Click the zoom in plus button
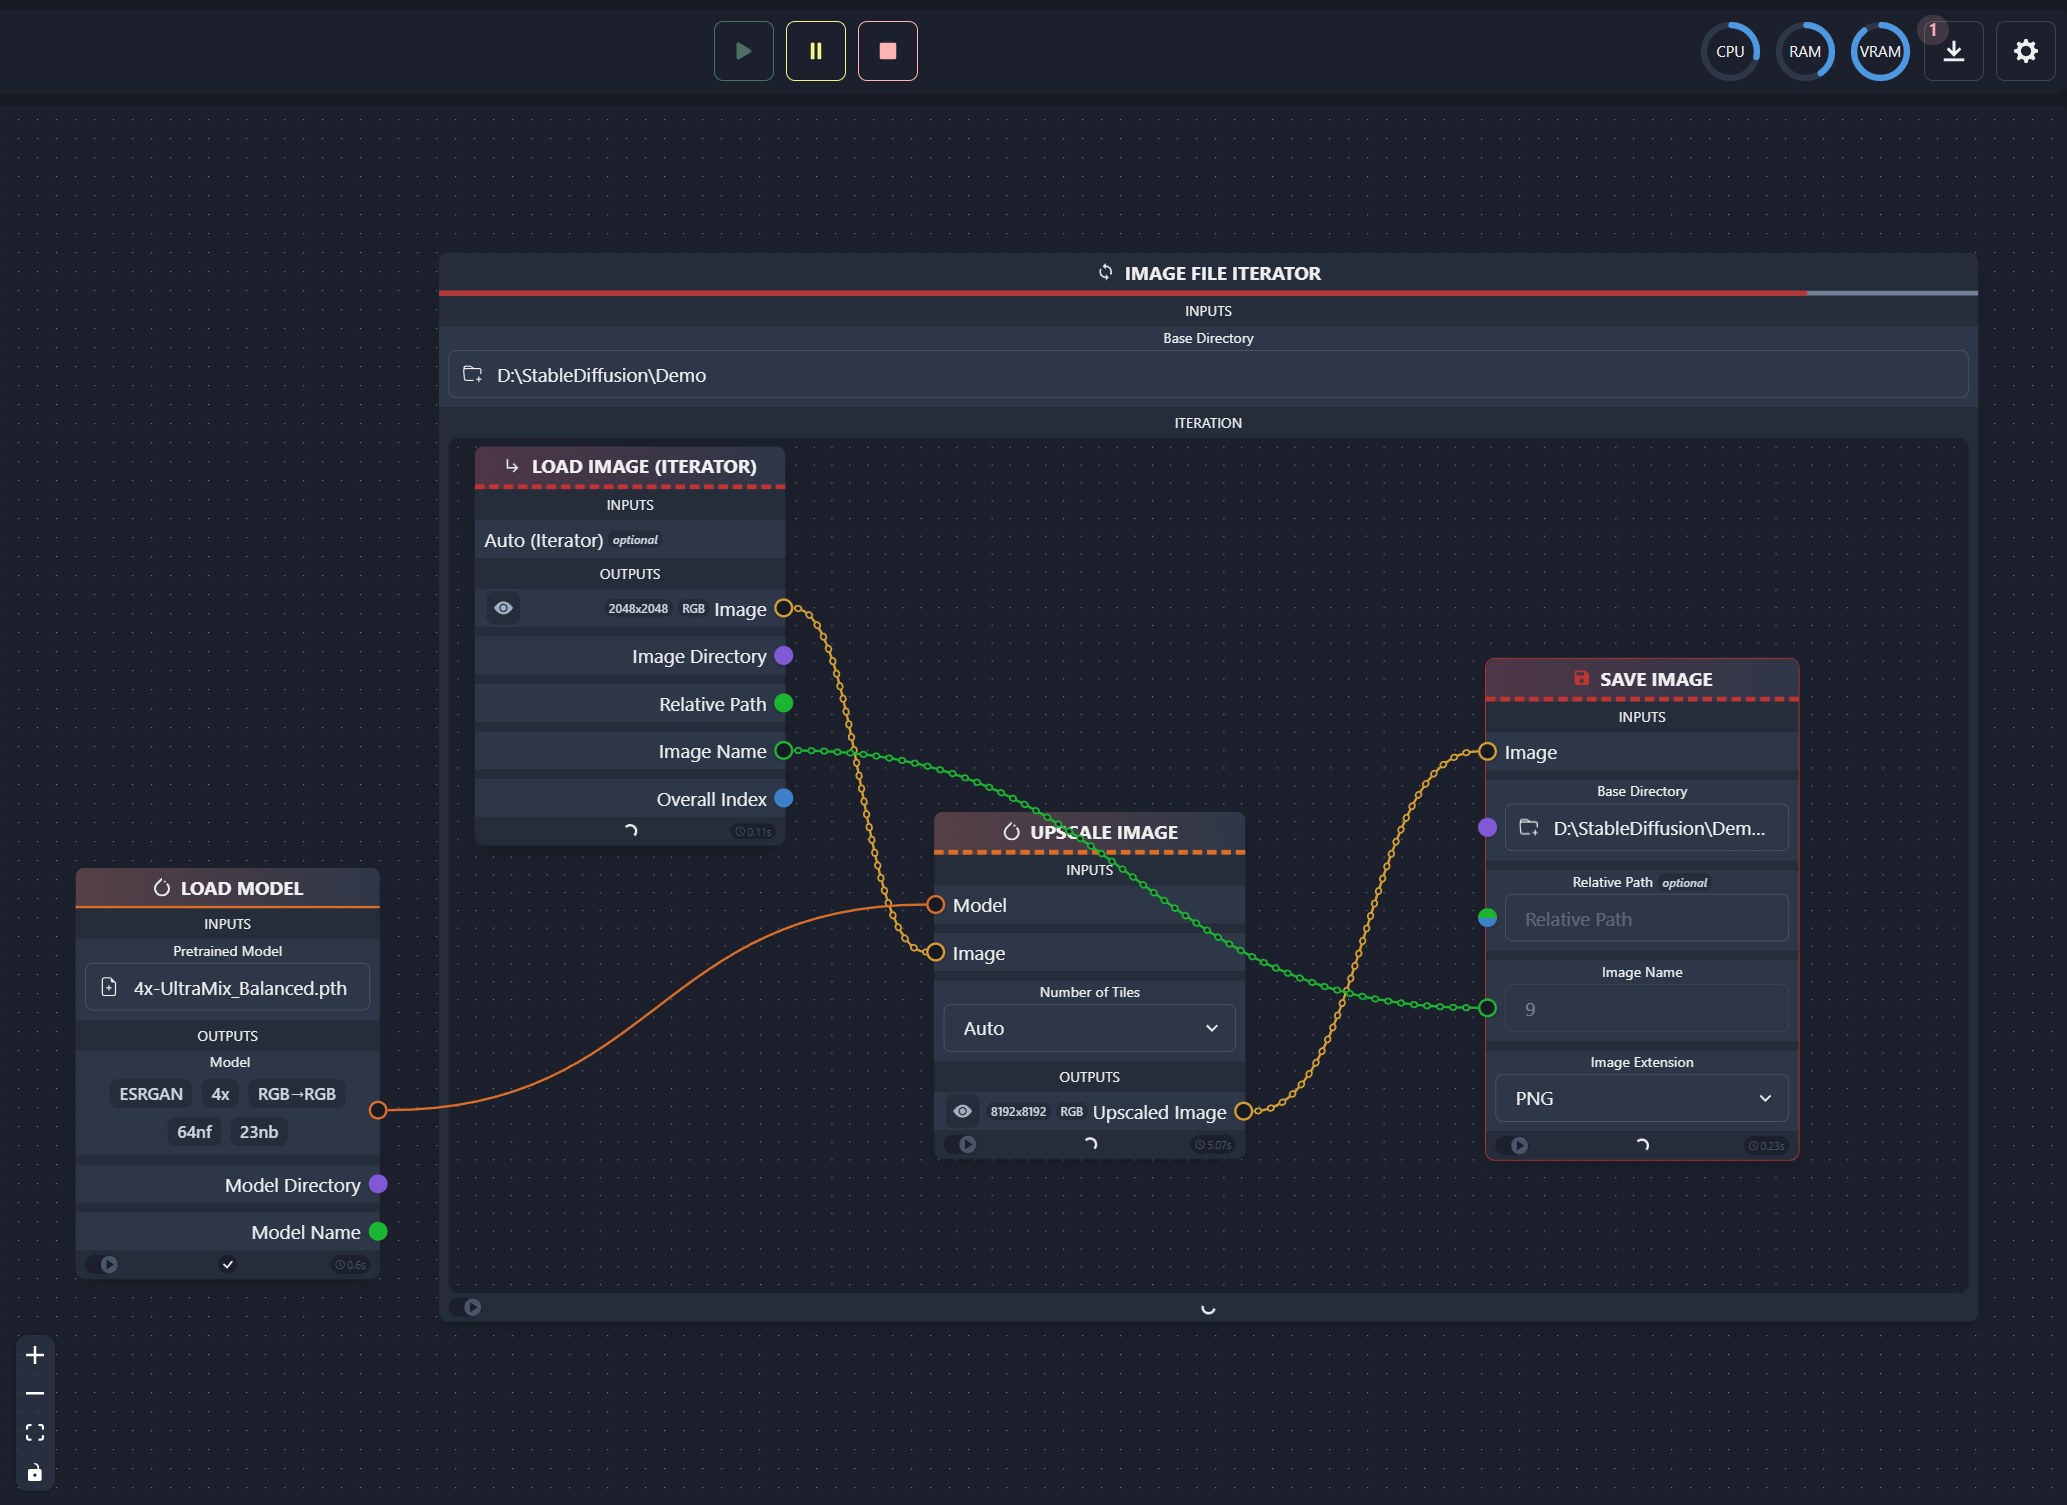Image resolution: width=2067 pixels, height=1505 pixels. pos(35,1355)
